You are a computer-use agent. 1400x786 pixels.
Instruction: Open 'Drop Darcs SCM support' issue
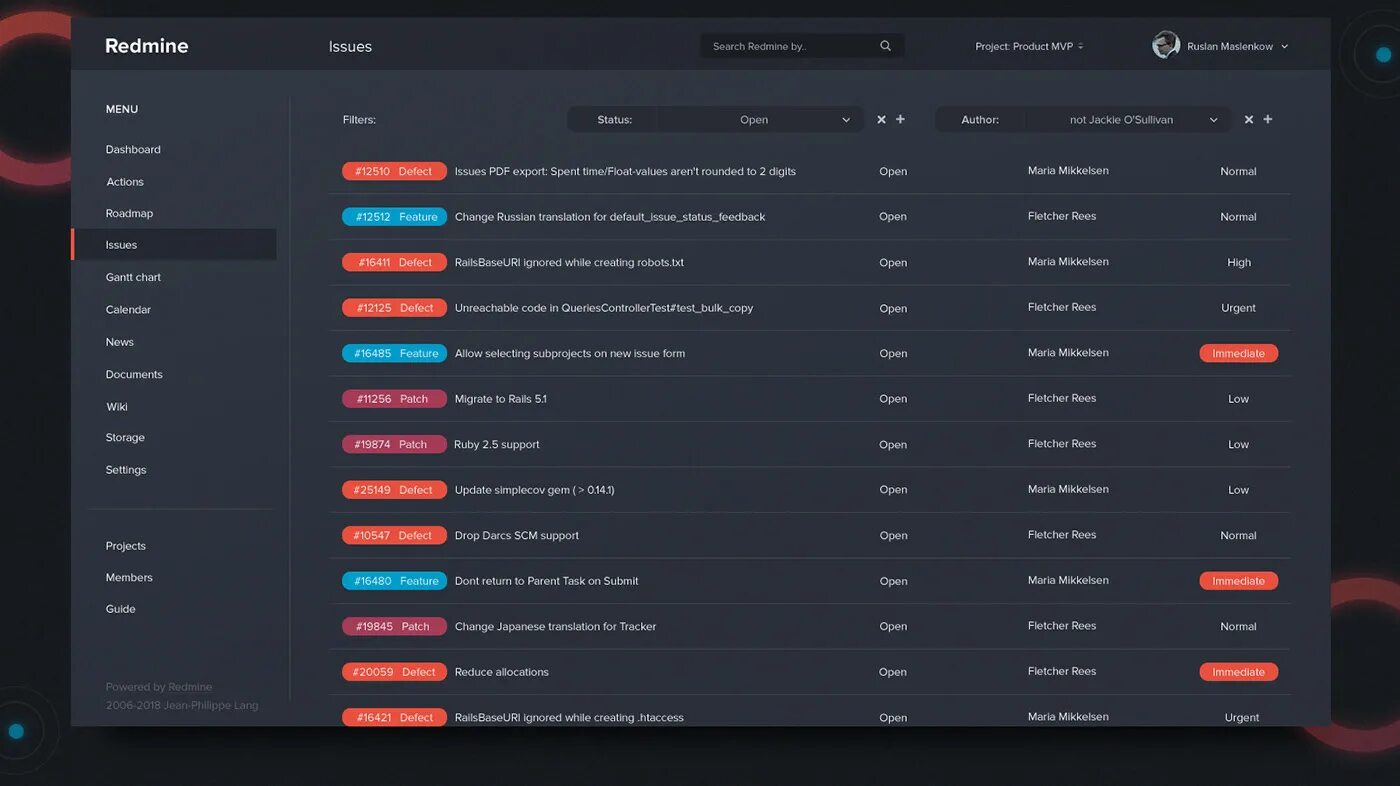pos(517,535)
